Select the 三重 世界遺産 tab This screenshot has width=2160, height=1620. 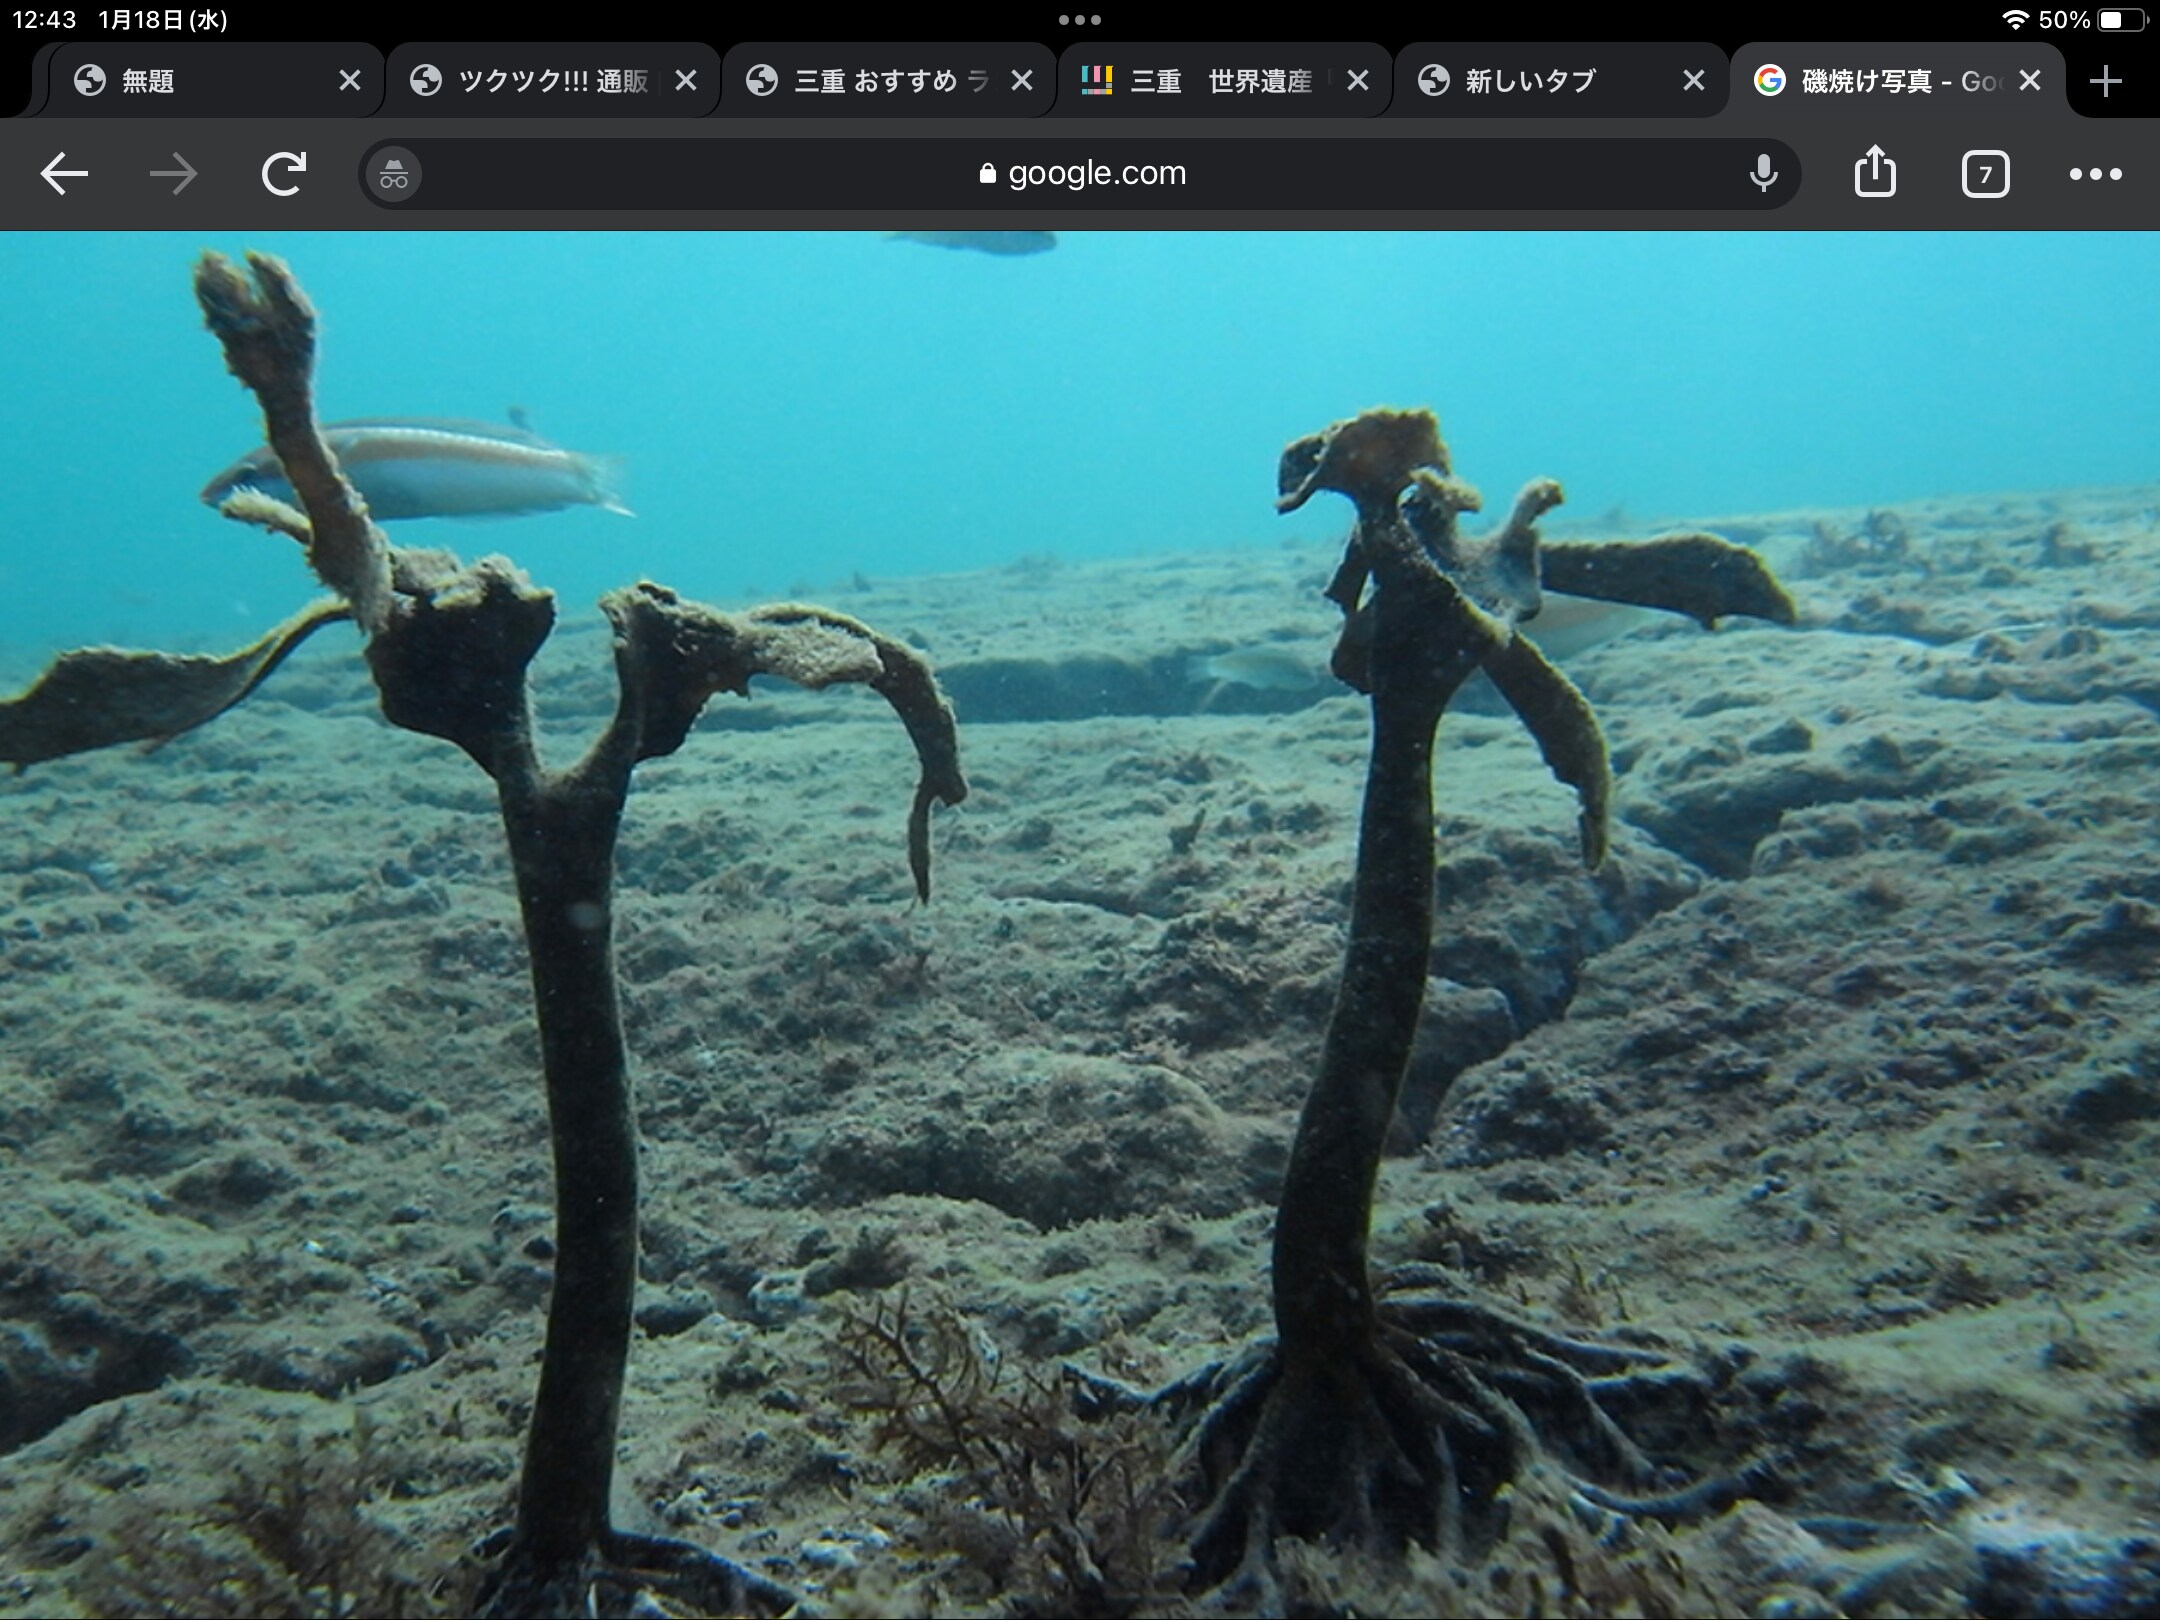click(x=1210, y=81)
